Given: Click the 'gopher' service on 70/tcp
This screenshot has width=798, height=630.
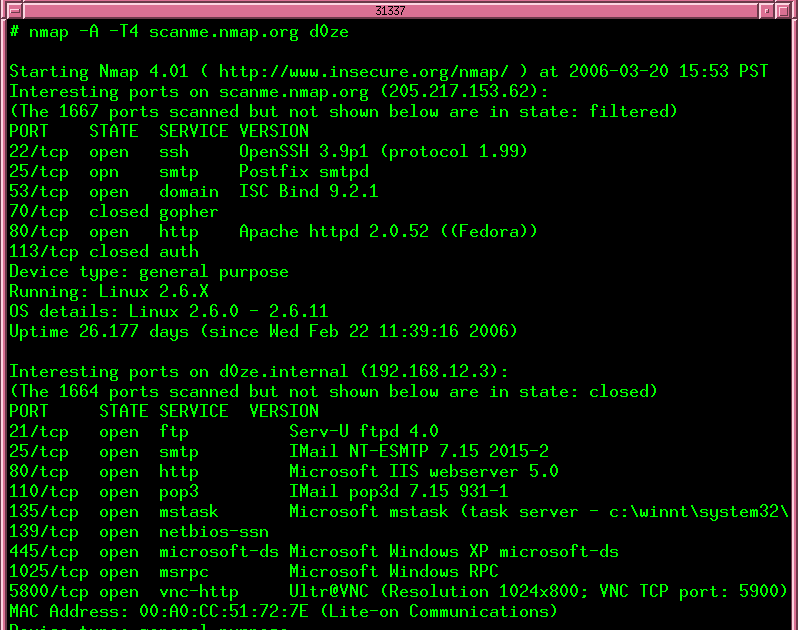Looking at the screenshot, I should pyautogui.click(x=189, y=212).
